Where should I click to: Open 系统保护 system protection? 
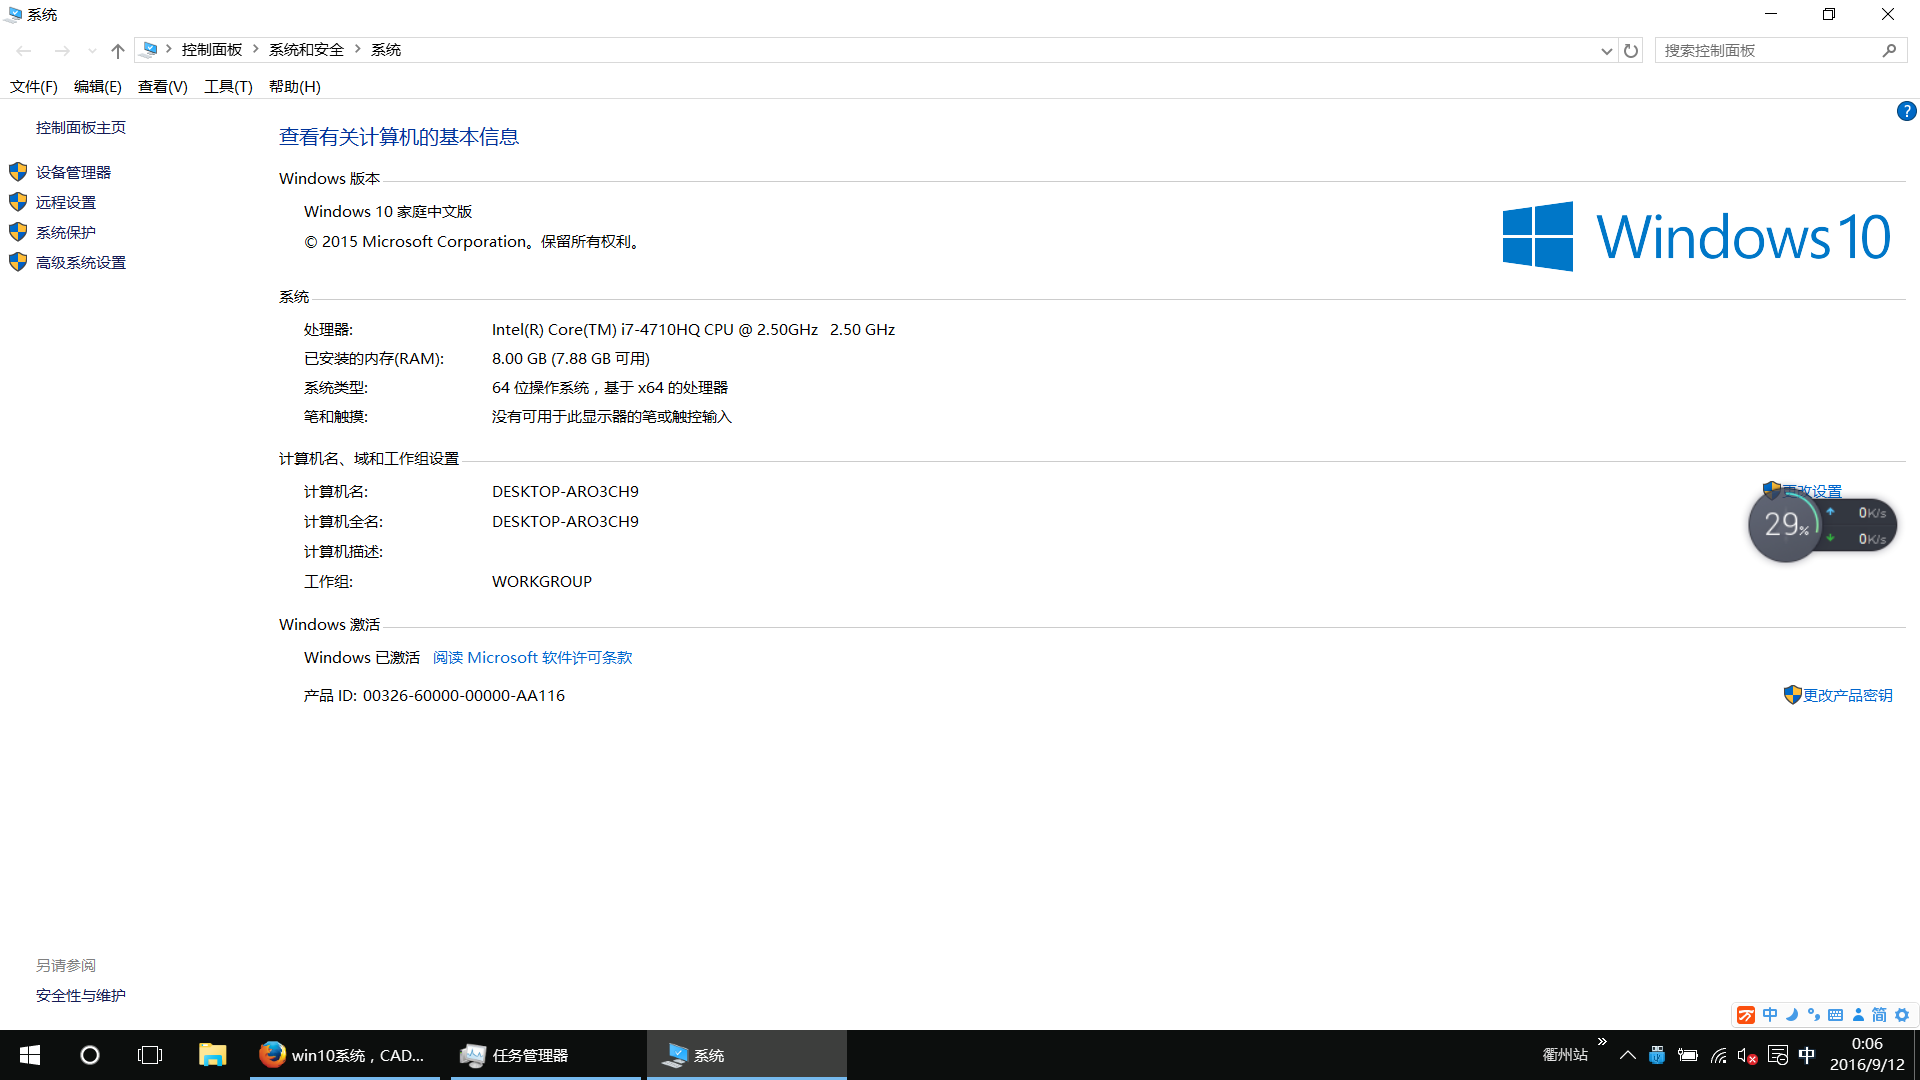coord(66,232)
